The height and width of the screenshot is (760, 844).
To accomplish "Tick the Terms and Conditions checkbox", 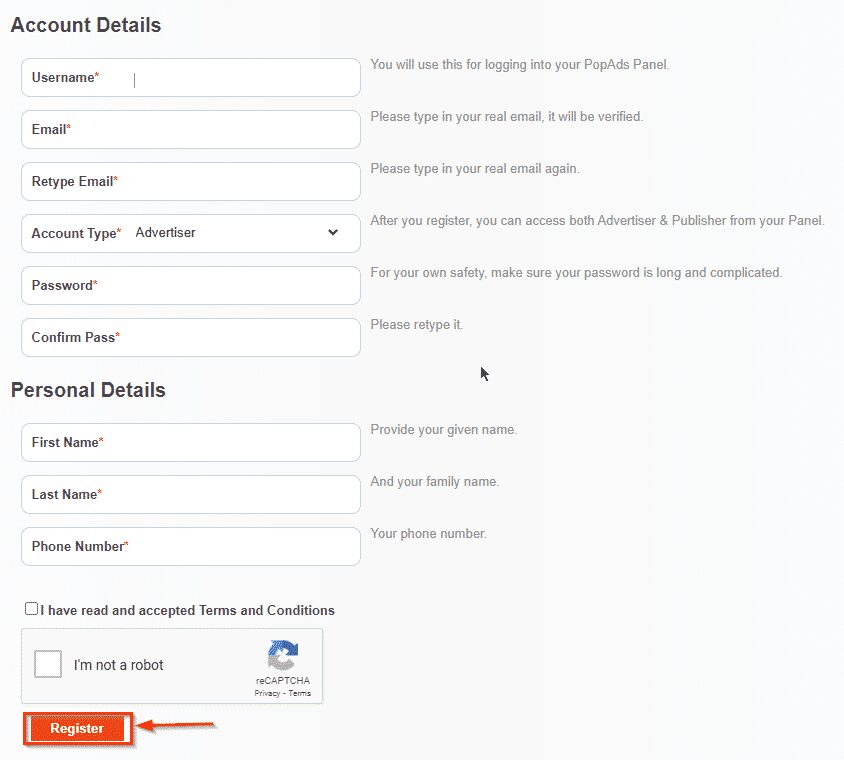I will pos(32,609).
